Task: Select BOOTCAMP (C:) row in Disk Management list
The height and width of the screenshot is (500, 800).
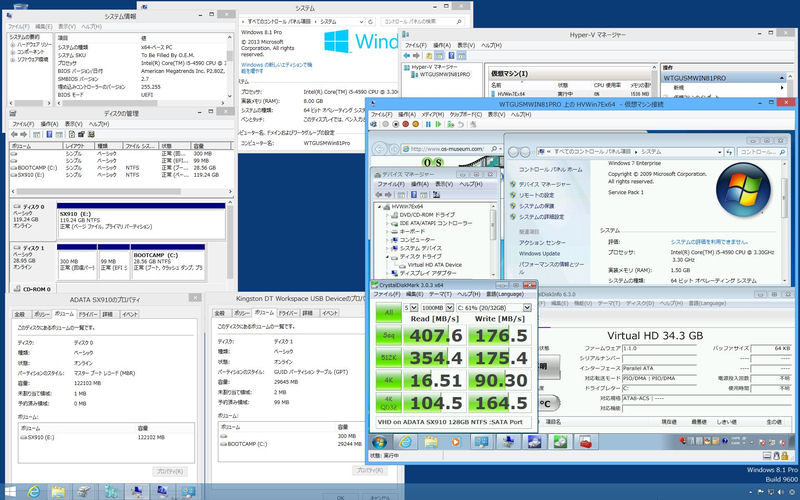Action: pos(120,168)
